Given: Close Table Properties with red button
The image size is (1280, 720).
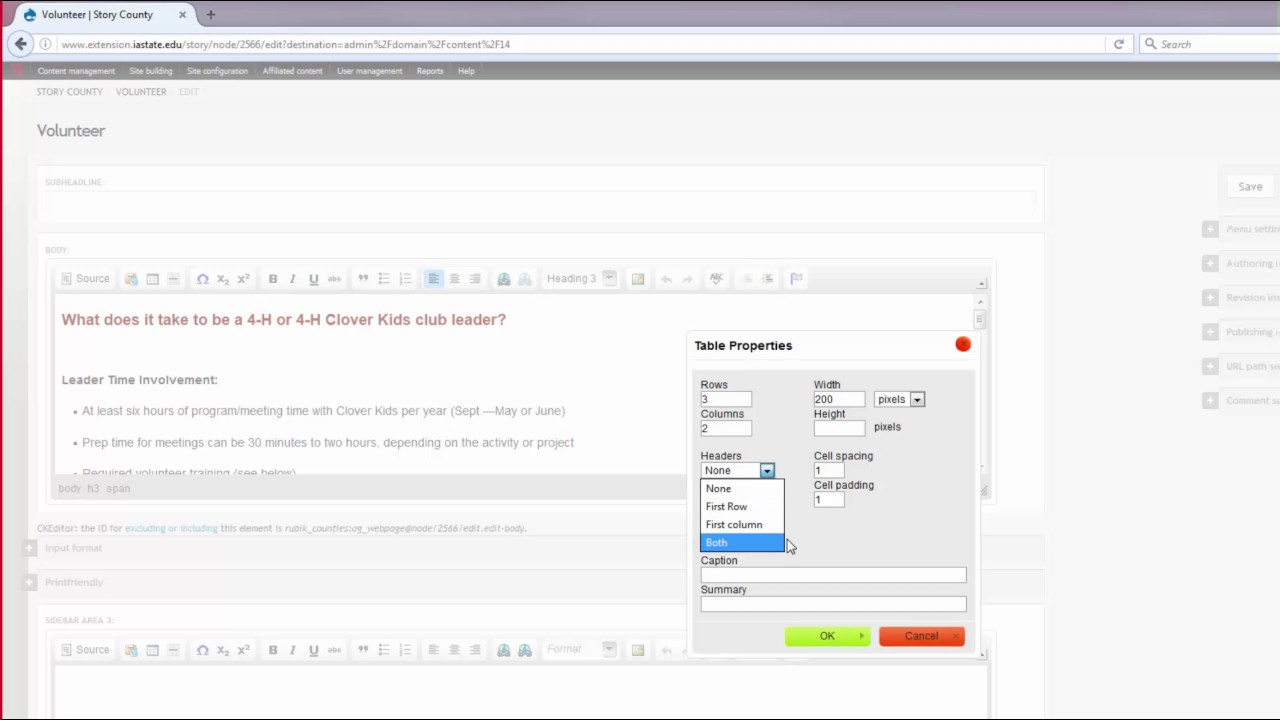Looking at the screenshot, I should 963,344.
